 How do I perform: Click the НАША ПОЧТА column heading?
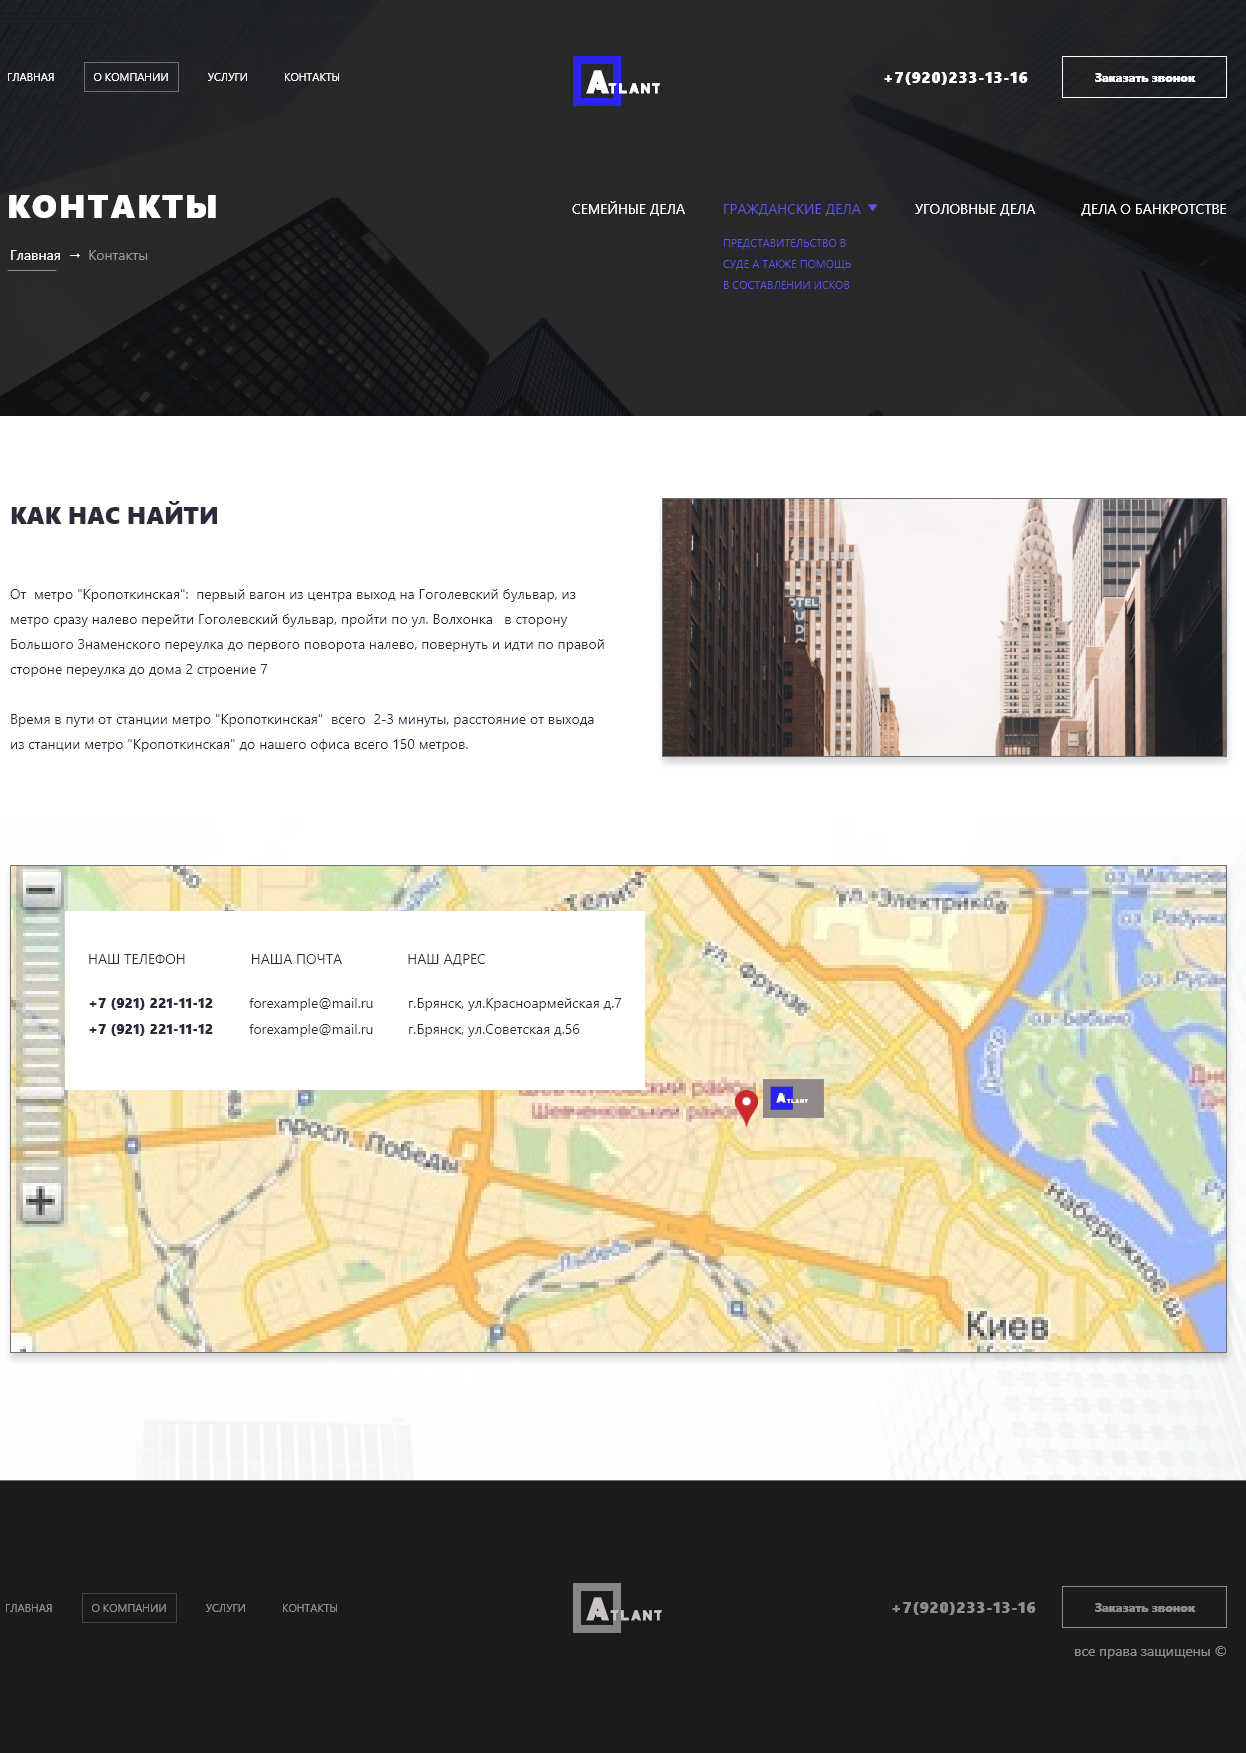click(296, 959)
